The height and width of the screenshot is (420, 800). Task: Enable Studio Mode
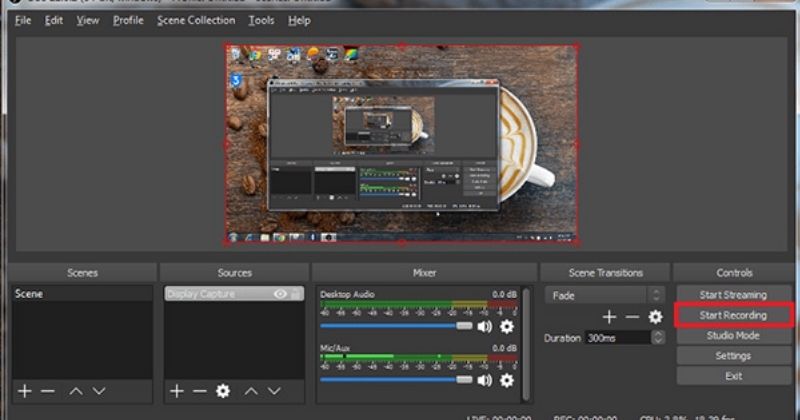point(733,335)
